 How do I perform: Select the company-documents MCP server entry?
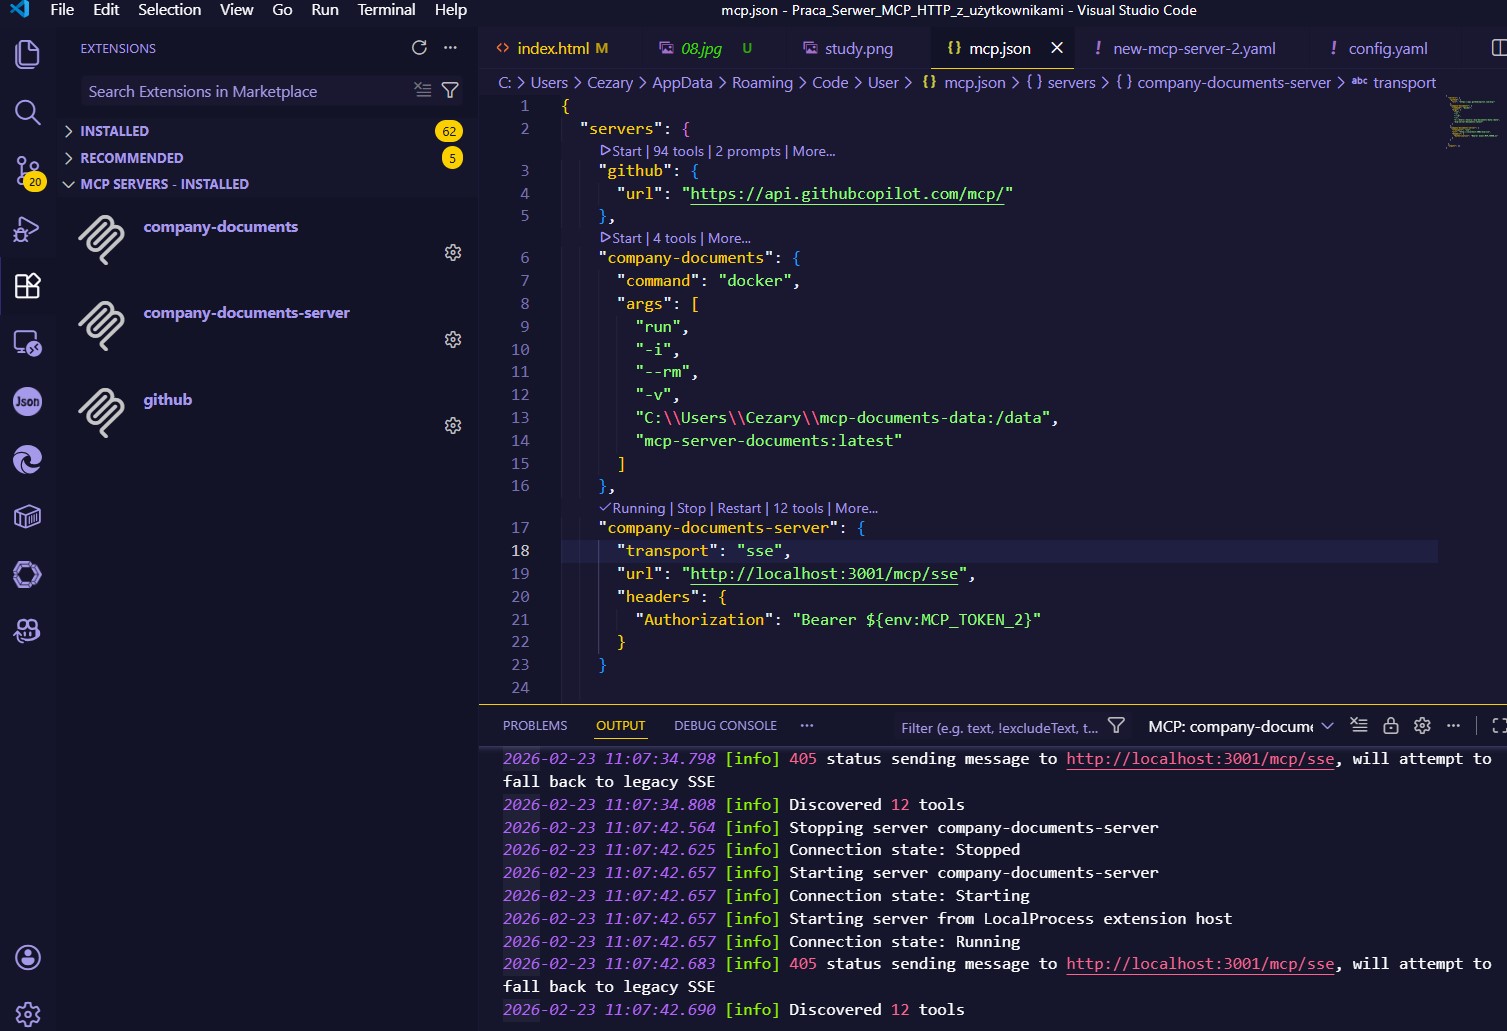pyautogui.click(x=267, y=240)
